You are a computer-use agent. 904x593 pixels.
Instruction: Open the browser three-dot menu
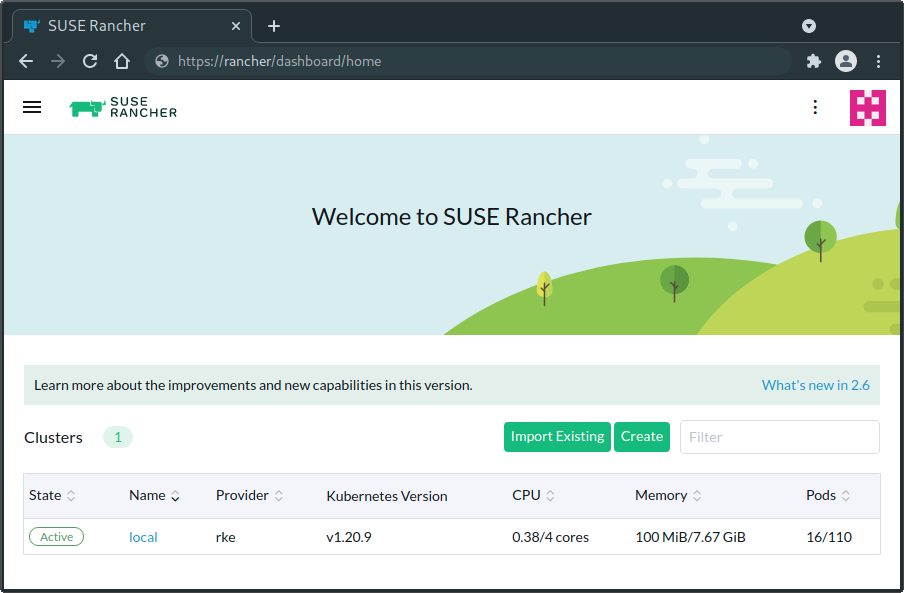(x=878, y=61)
